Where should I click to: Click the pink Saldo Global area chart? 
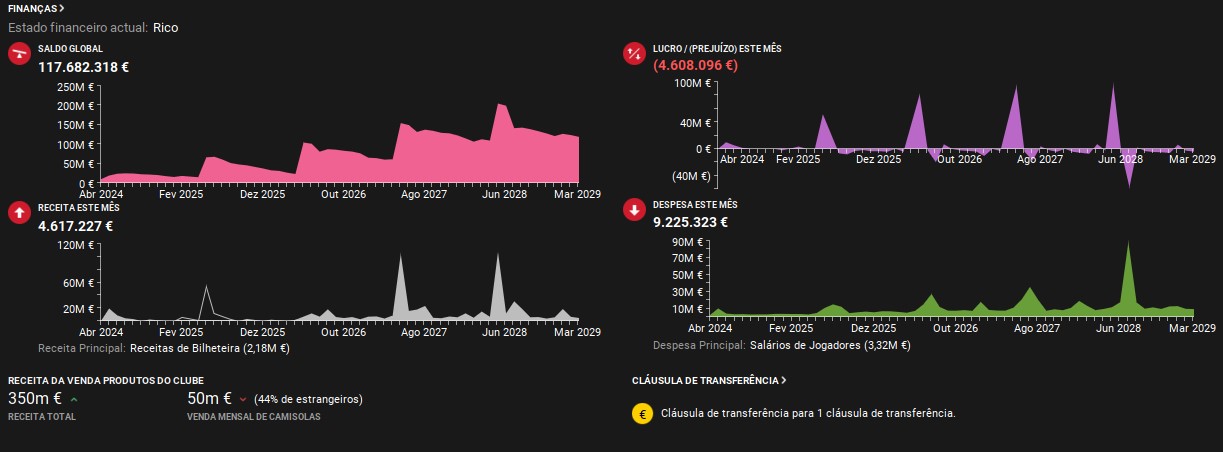click(x=340, y=145)
